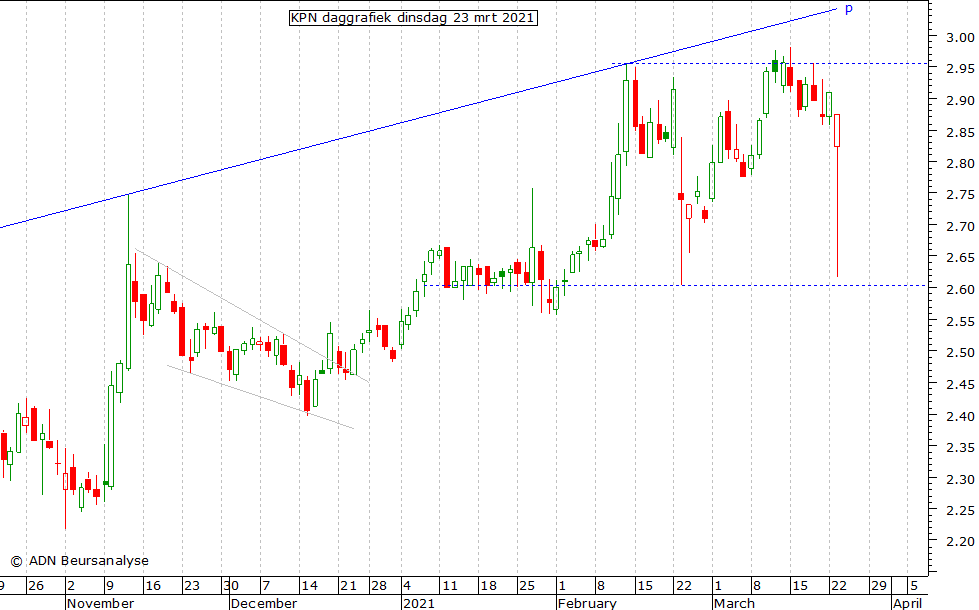Image resolution: width=979 pixels, height=610 pixels.
Task: Click the blue 'p' trendline label
Action: point(849,9)
